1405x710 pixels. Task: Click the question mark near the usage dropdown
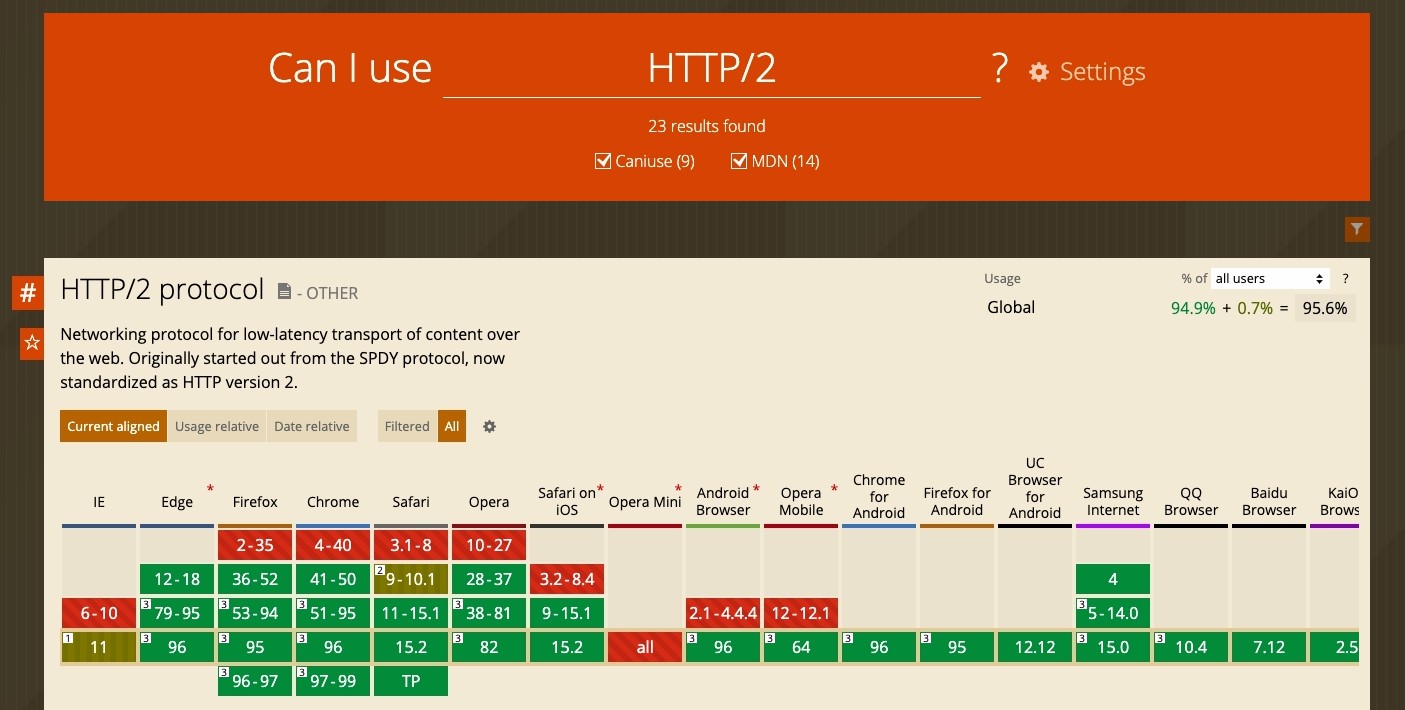(x=1345, y=279)
